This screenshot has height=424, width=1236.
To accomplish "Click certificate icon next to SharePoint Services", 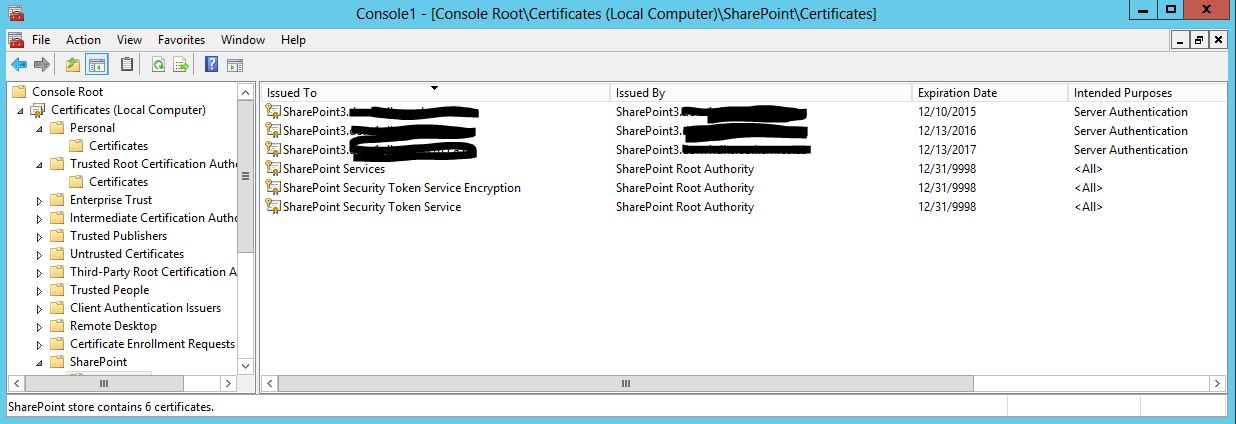I will (x=273, y=169).
